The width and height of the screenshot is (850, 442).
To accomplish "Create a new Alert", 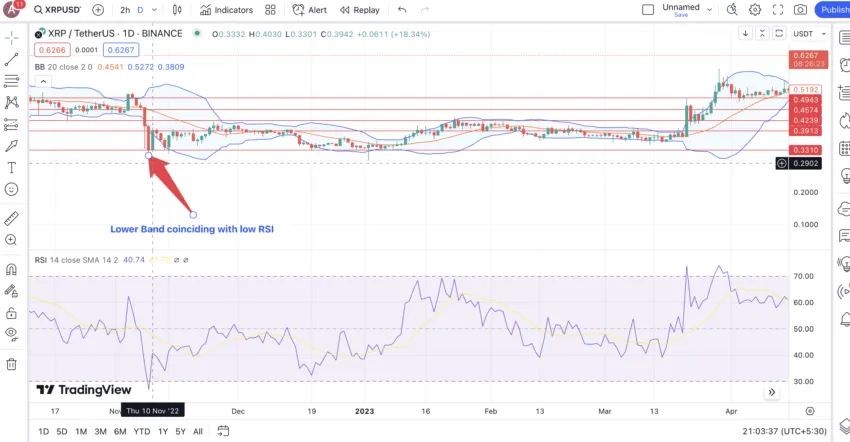I will pyautogui.click(x=310, y=10).
